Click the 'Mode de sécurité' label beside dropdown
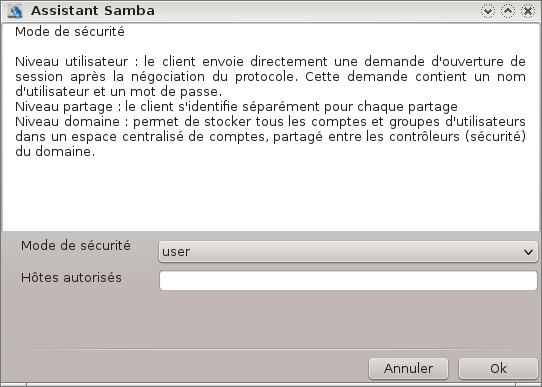 (76, 246)
